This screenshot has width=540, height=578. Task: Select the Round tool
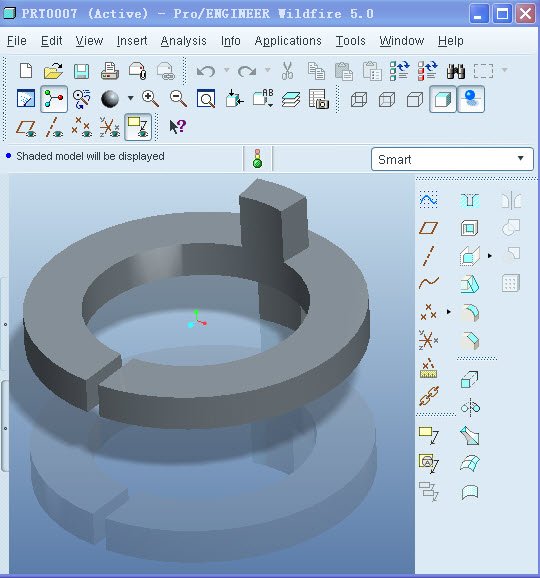tap(470, 313)
